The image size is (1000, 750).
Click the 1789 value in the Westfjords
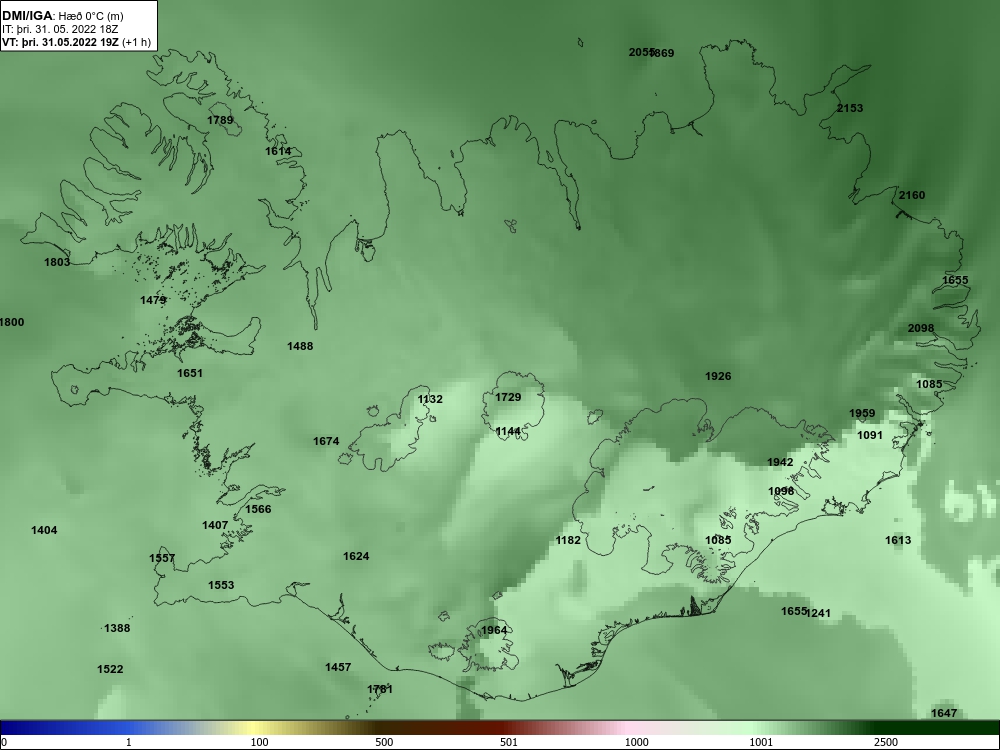(x=220, y=120)
